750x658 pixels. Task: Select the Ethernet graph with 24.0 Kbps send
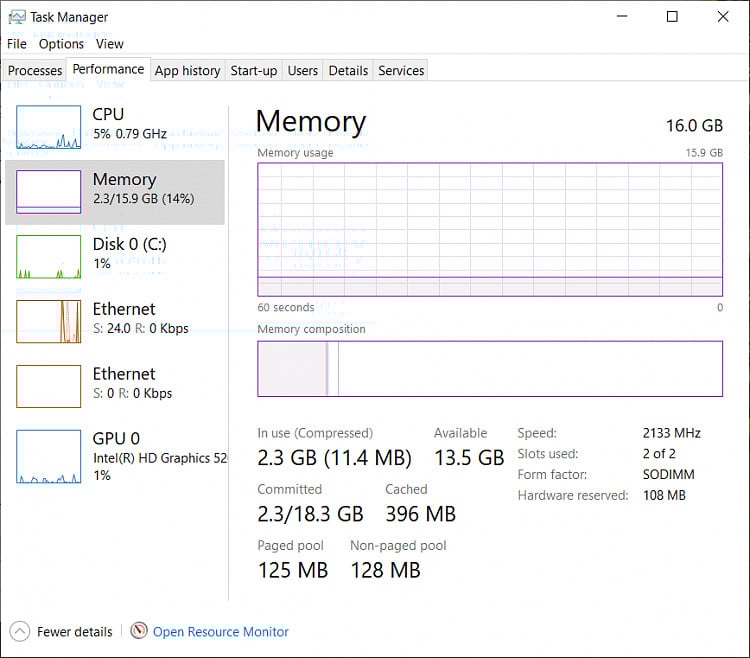[48, 321]
